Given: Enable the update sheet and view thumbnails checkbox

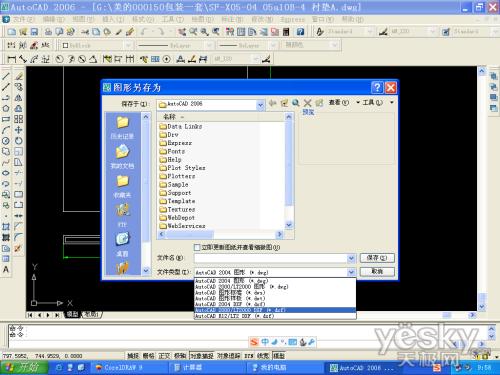Looking at the screenshot, I should tap(197, 247).
